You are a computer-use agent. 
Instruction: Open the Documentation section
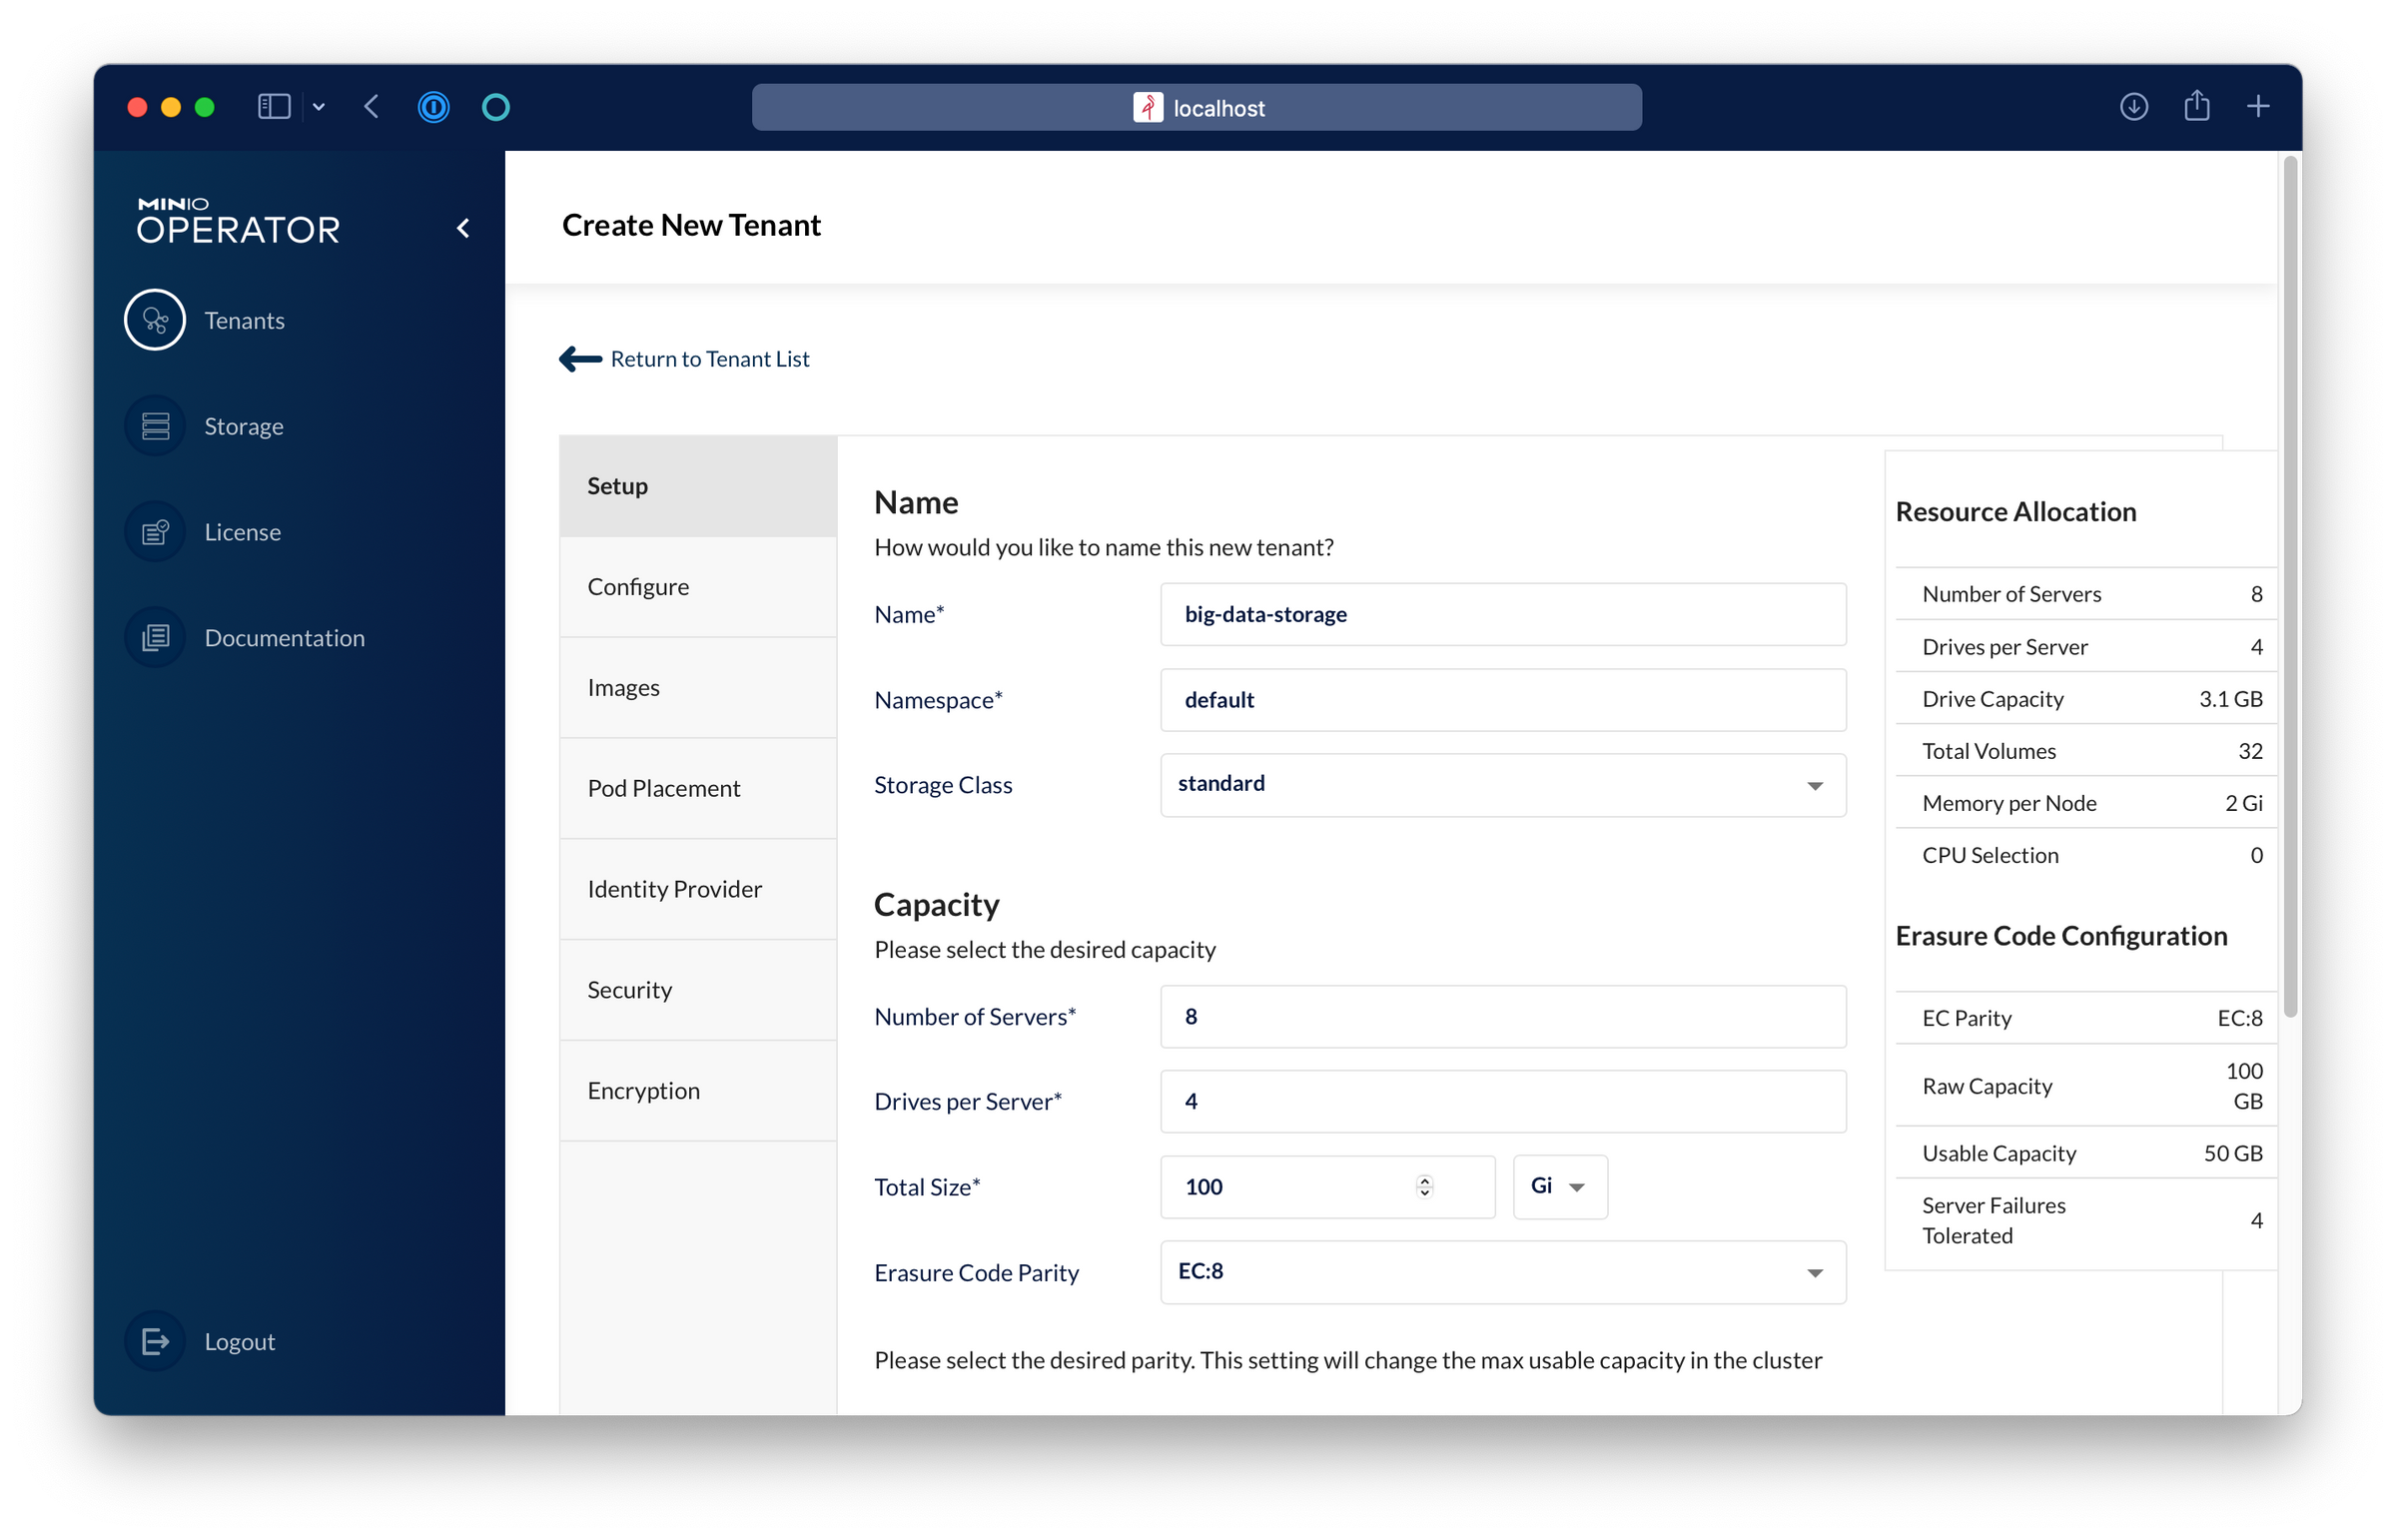pyautogui.click(x=284, y=637)
